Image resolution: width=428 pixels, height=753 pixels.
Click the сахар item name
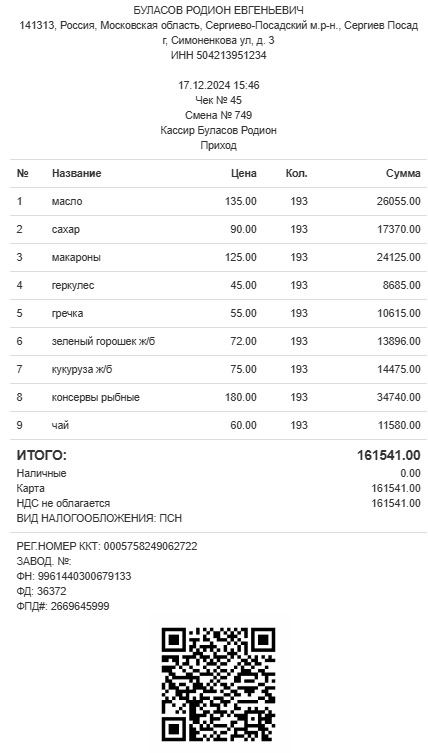tap(66, 230)
